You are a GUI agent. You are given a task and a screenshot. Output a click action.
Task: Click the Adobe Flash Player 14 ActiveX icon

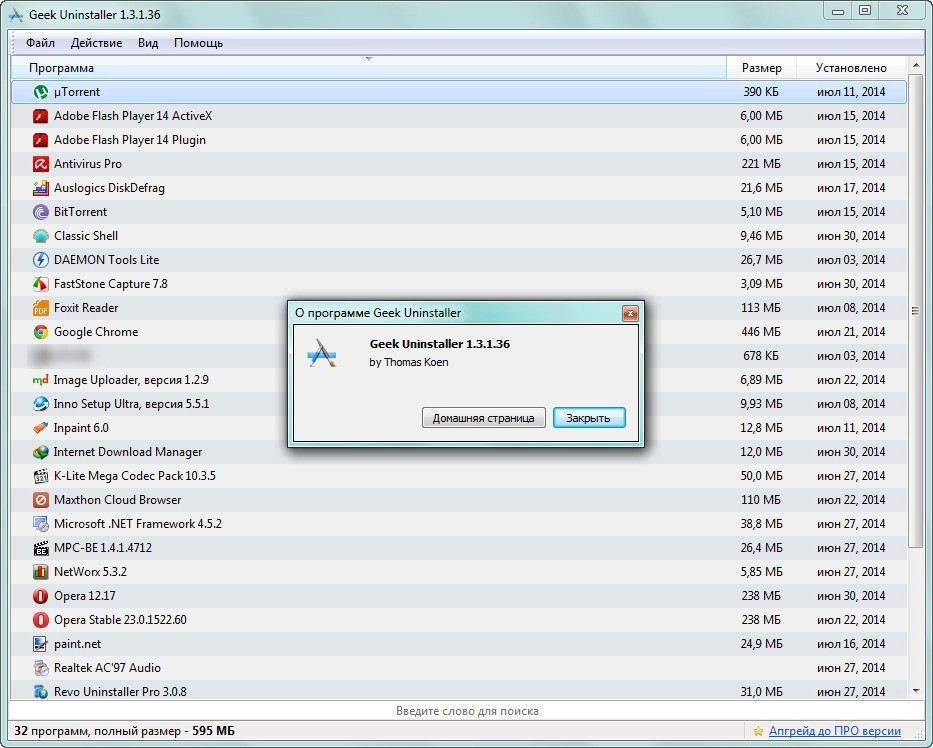(x=40, y=116)
